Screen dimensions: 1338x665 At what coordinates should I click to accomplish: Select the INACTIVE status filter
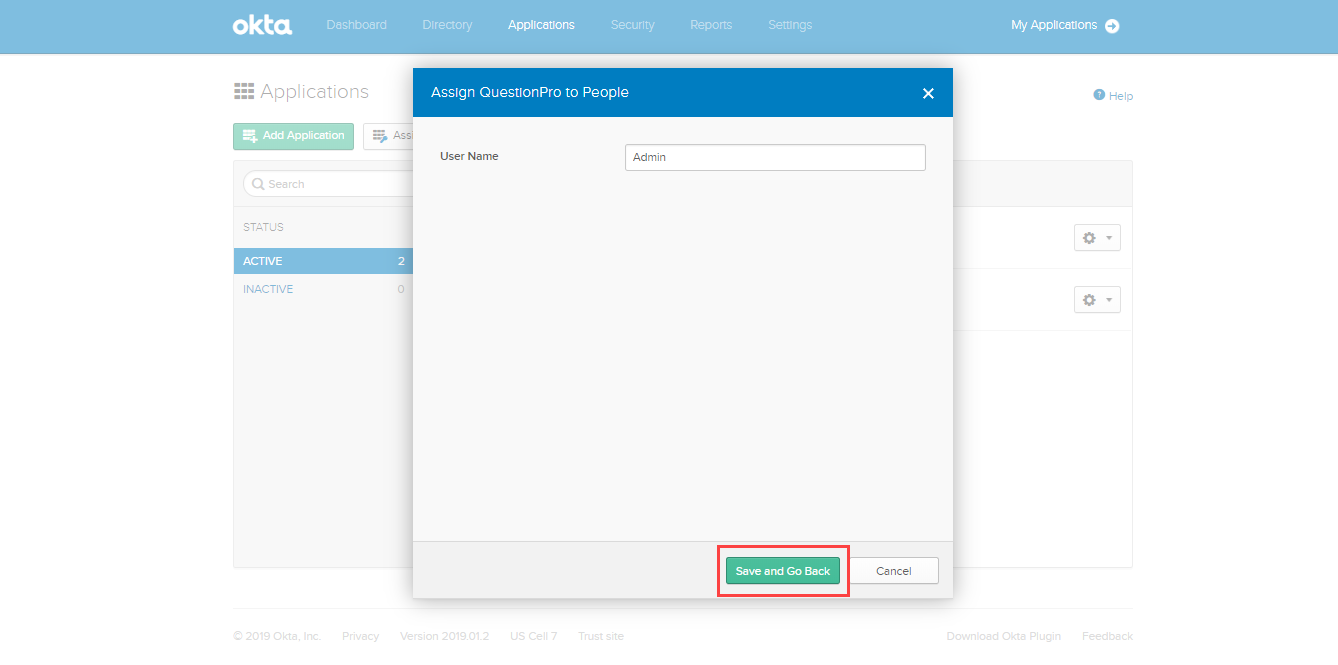pos(323,289)
